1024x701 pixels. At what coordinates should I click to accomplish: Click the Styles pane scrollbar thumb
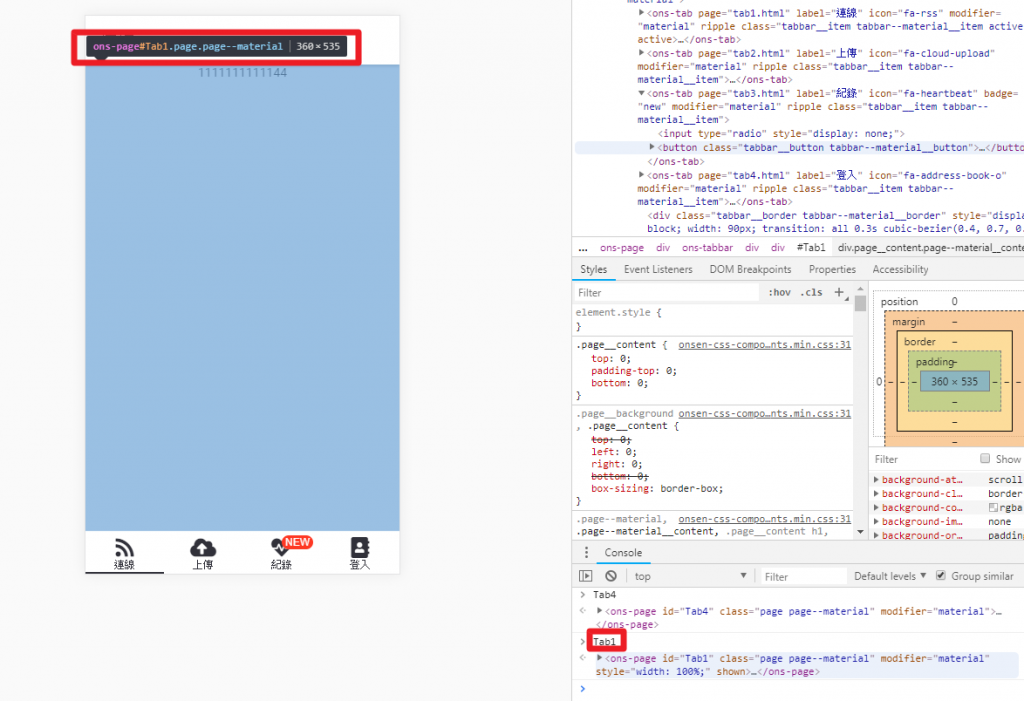coord(860,303)
